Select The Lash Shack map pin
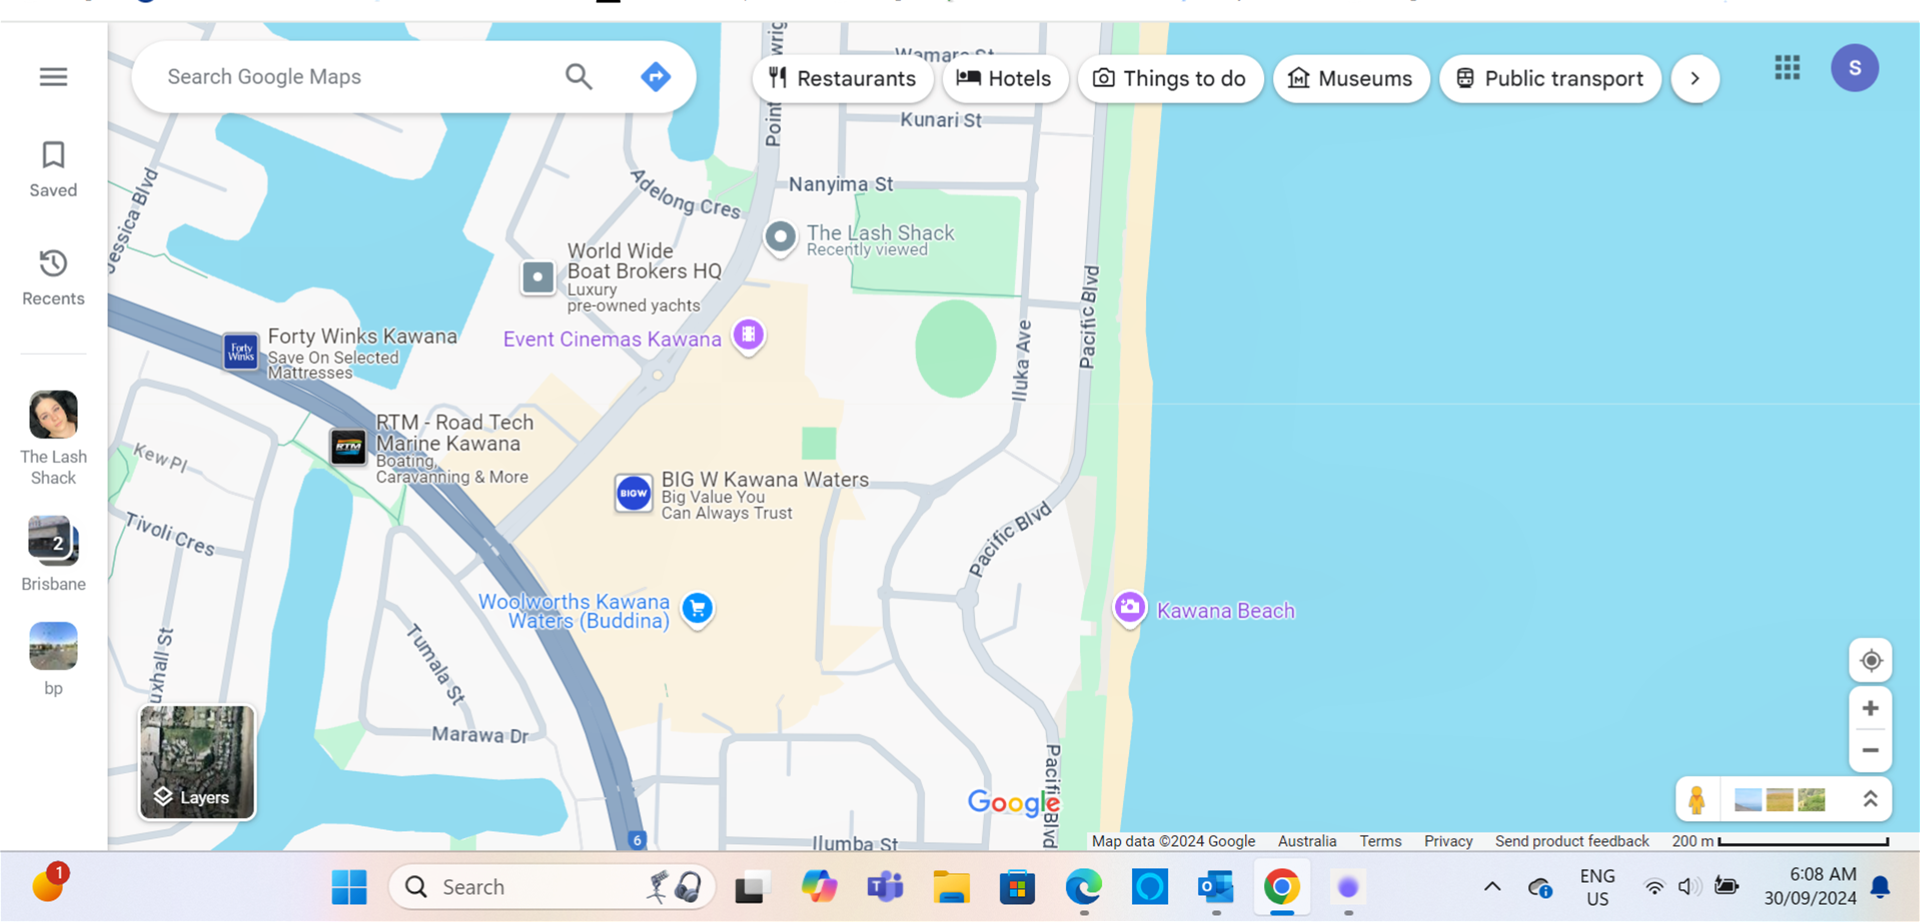The height and width of the screenshot is (922, 1920). (780, 238)
